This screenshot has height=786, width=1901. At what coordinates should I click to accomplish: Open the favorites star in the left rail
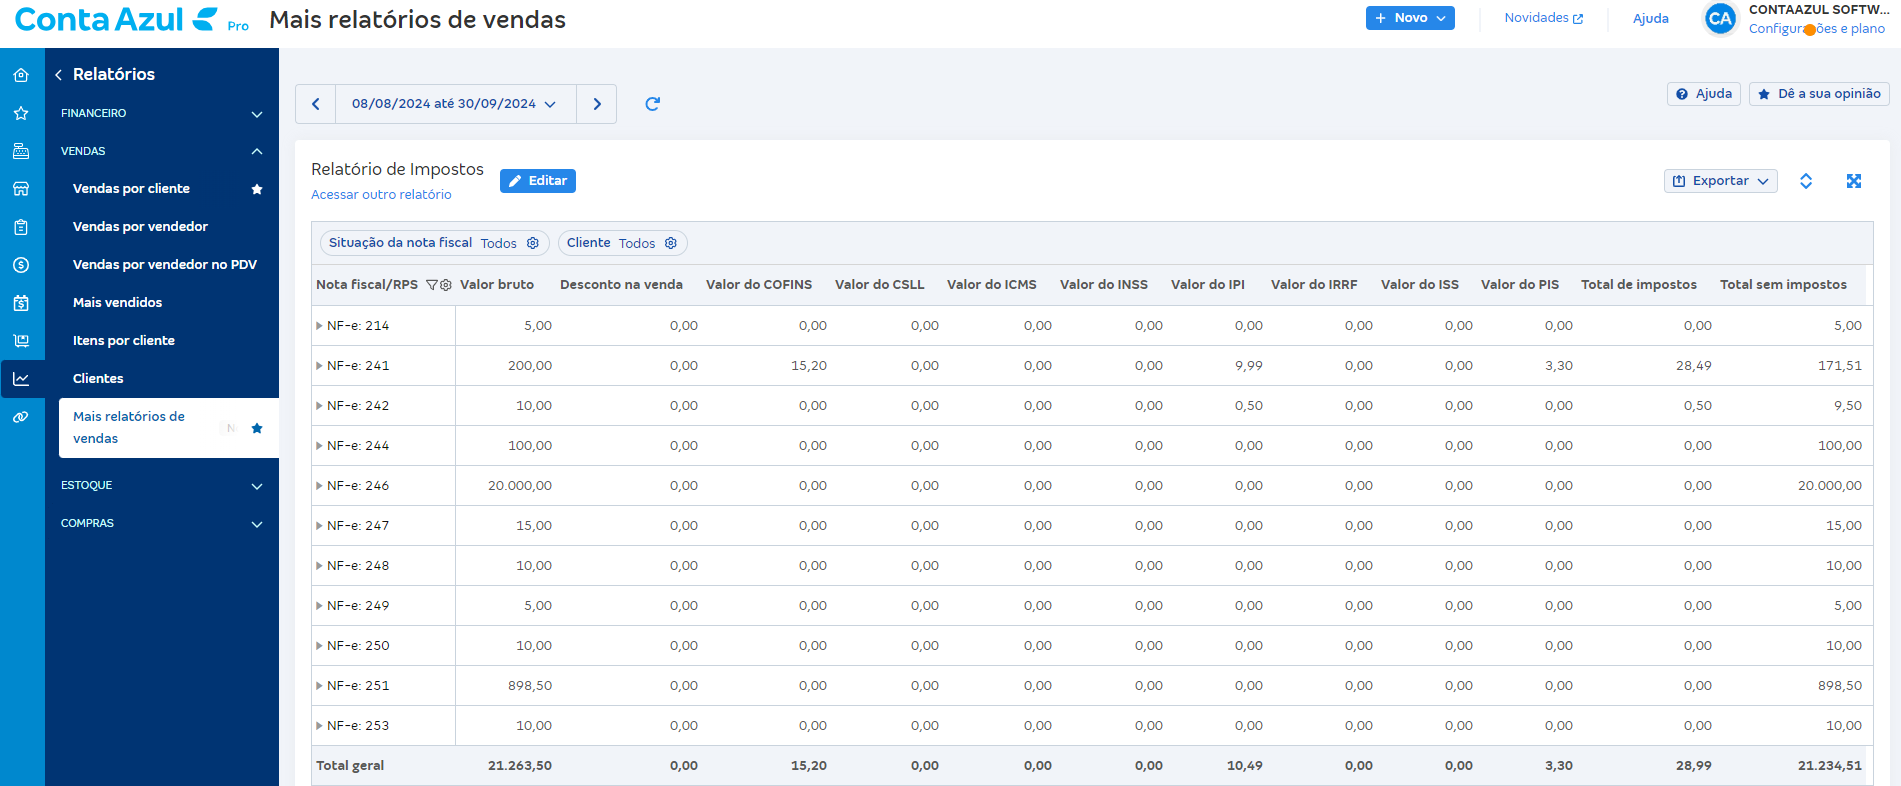[x=21, y=113]
